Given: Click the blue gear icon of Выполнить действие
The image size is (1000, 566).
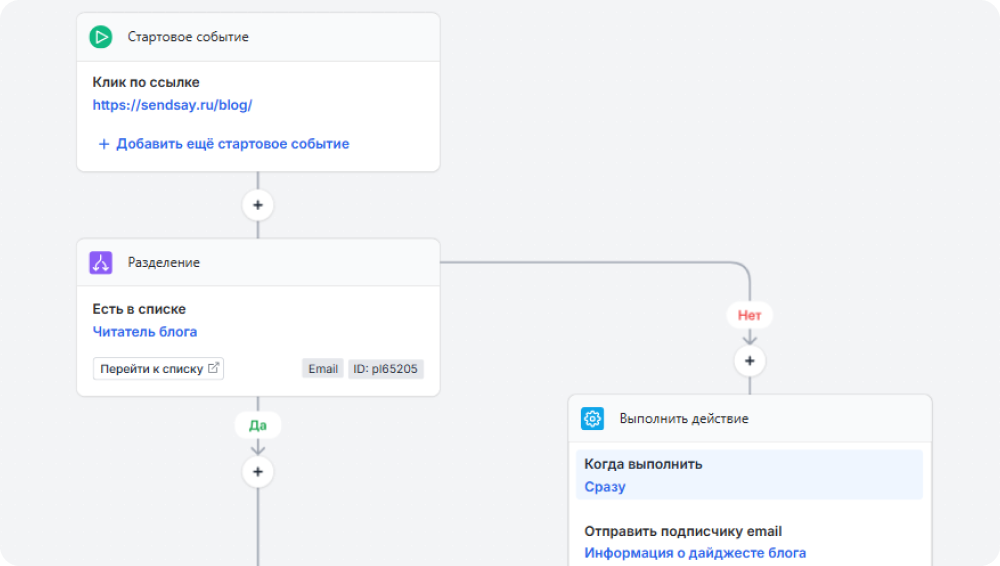Looking at the screenshot, I should (x=593, y=419).
